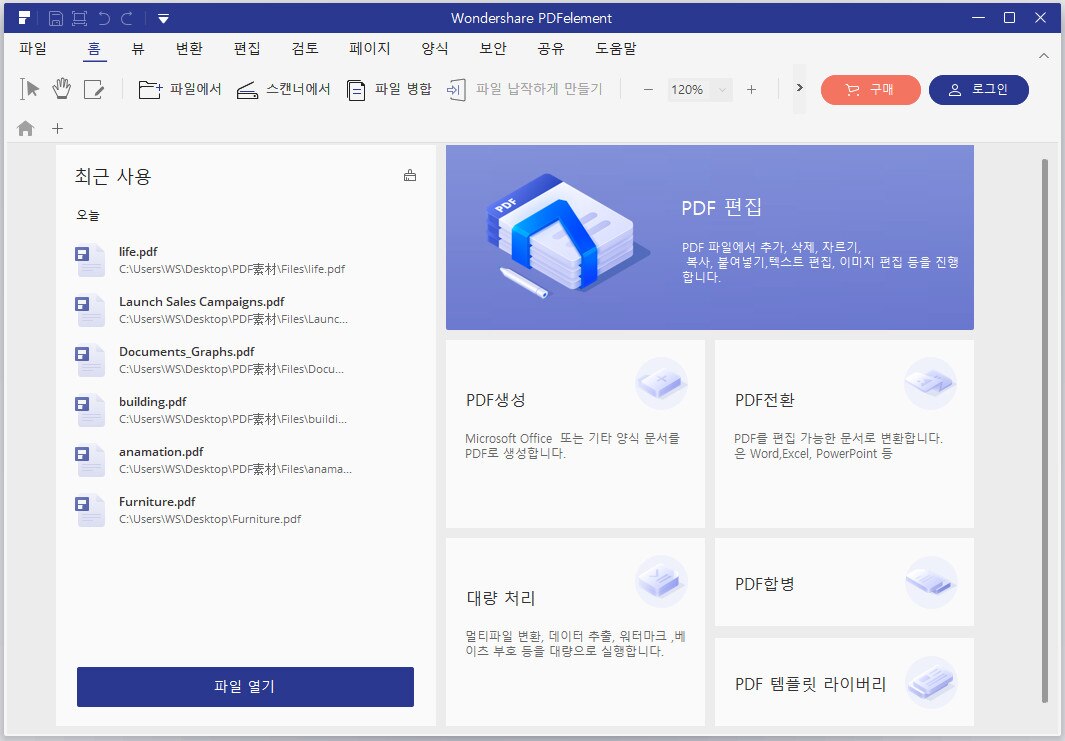Open the PDF전환 convert card
Image resolution: width=1065 pixels, height=741 pixels.
844,434
